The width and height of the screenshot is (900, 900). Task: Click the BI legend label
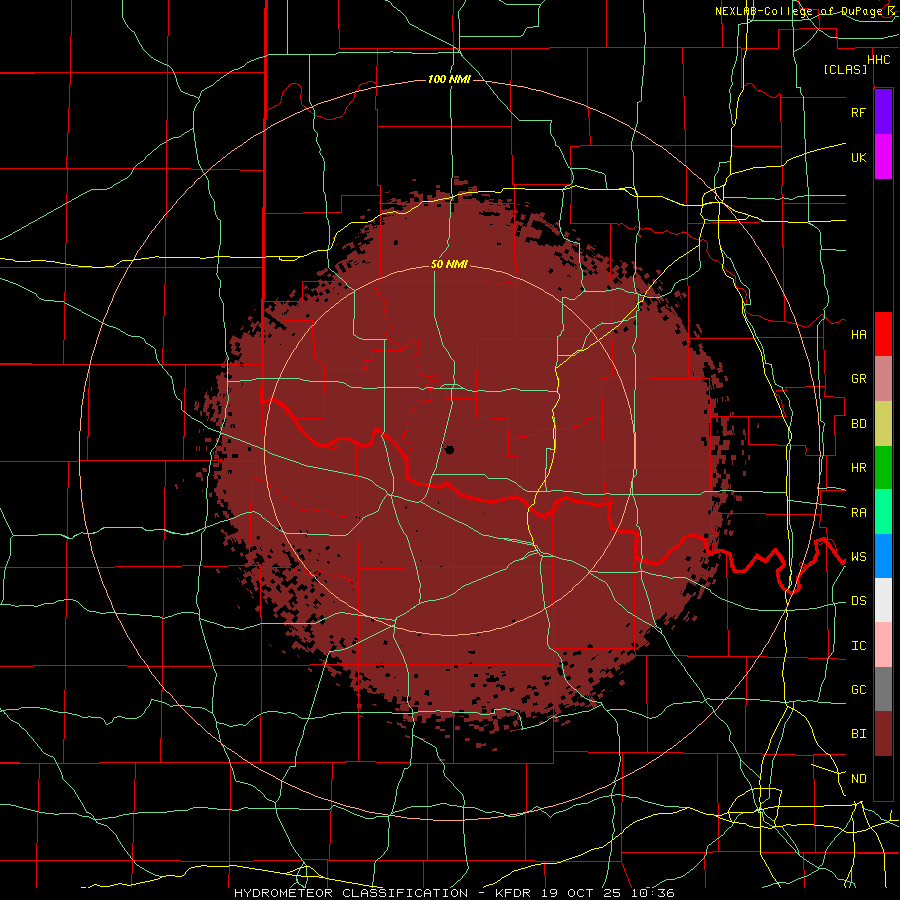point(858,734)
